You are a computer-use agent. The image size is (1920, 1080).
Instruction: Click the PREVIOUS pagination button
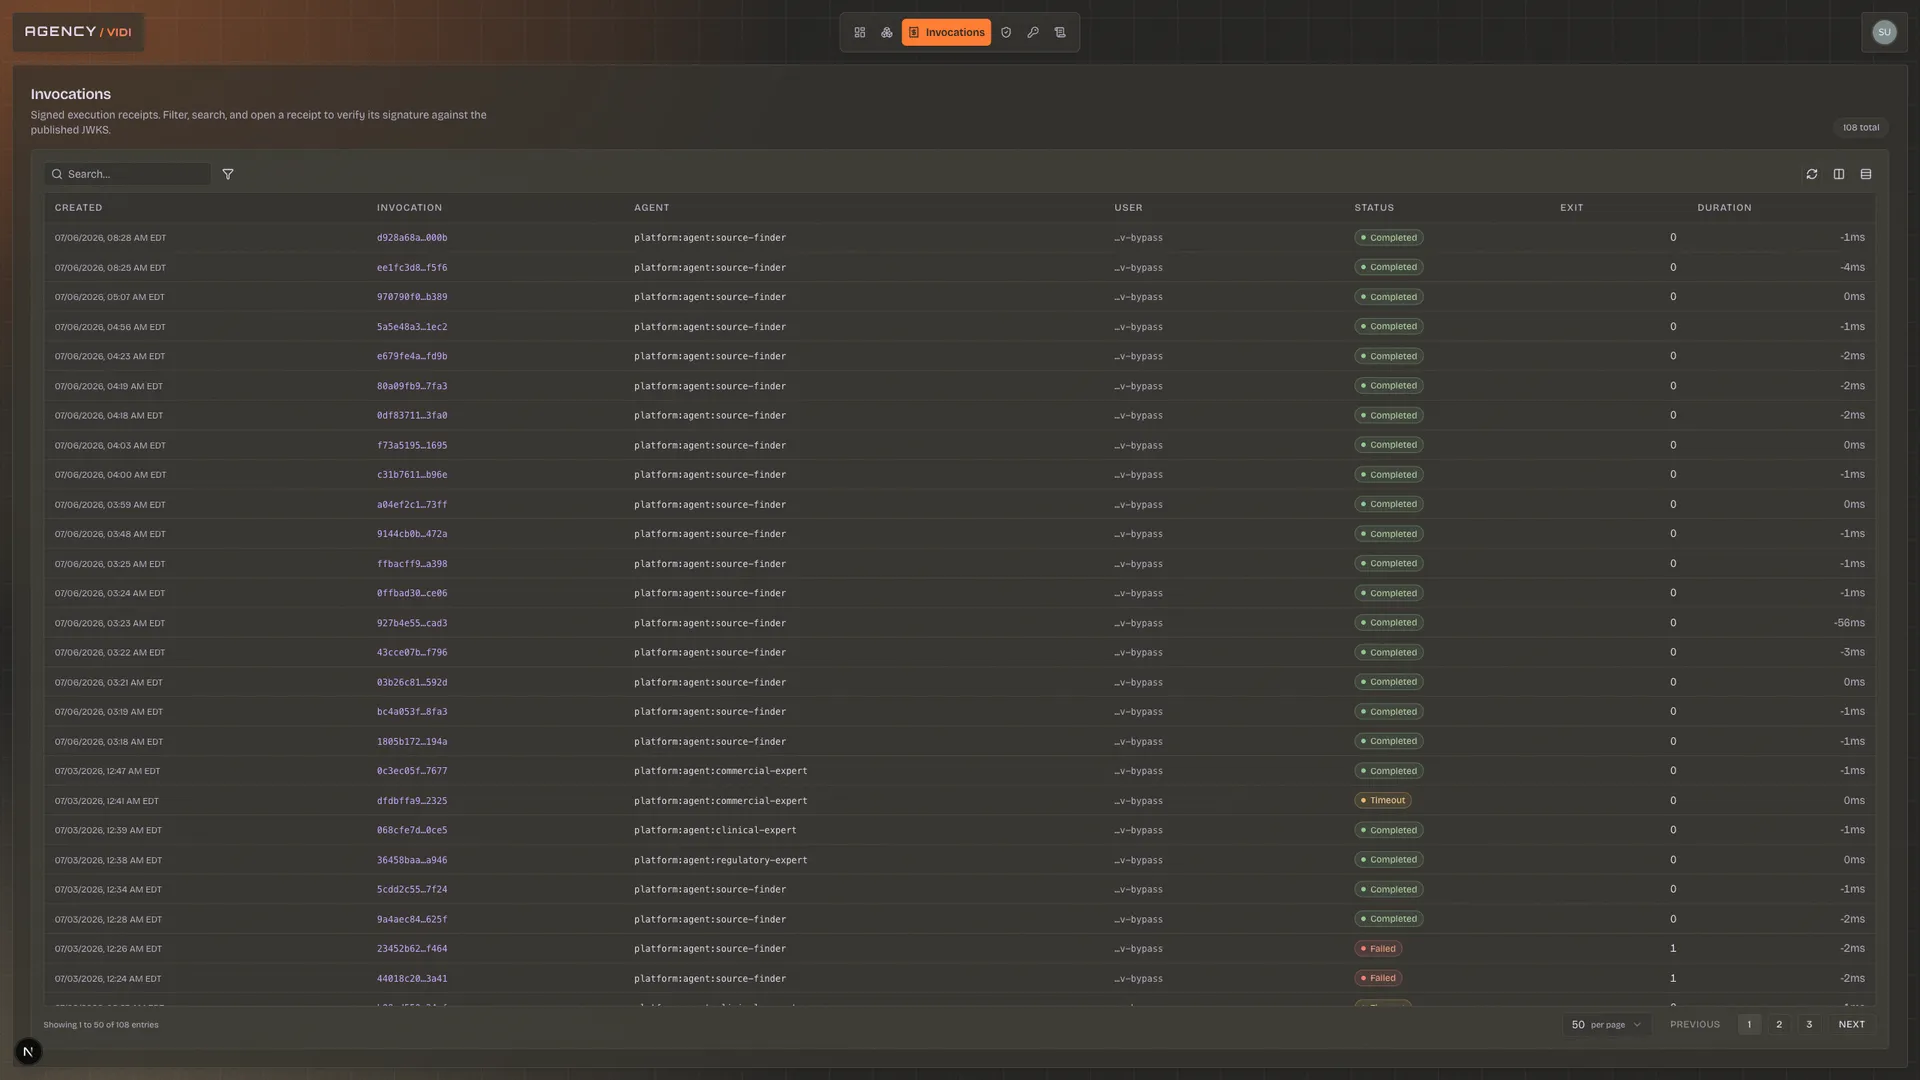(1695, 1025)
